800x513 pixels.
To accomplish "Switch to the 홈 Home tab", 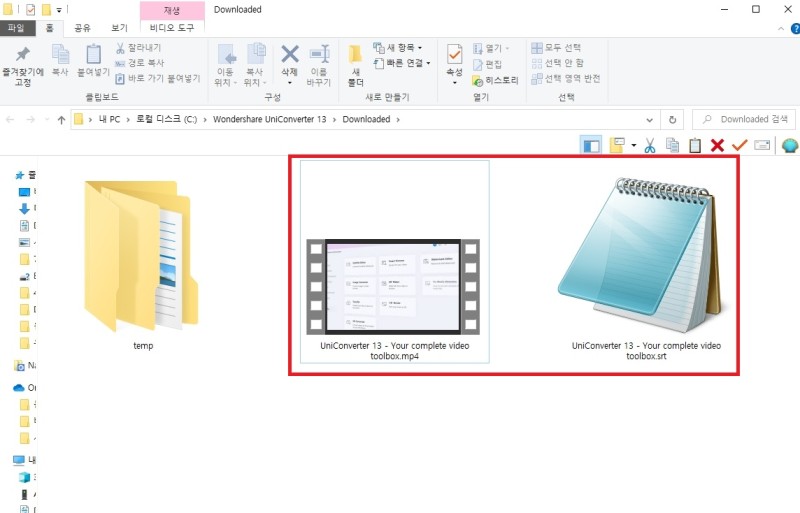I will click(49, 28).
